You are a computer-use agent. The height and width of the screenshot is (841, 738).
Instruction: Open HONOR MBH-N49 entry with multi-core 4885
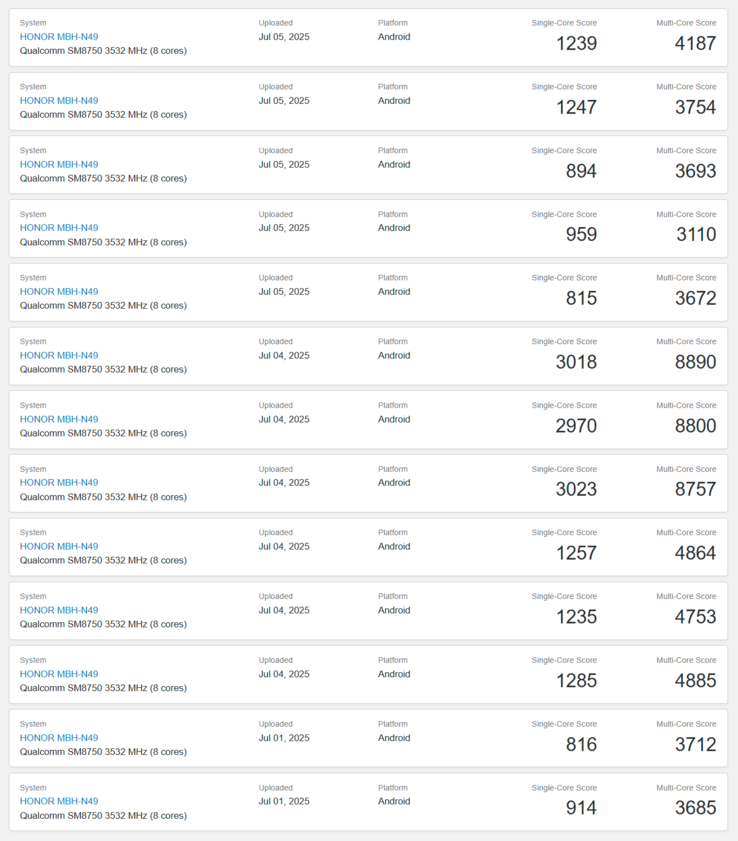(x=59, y=674)
